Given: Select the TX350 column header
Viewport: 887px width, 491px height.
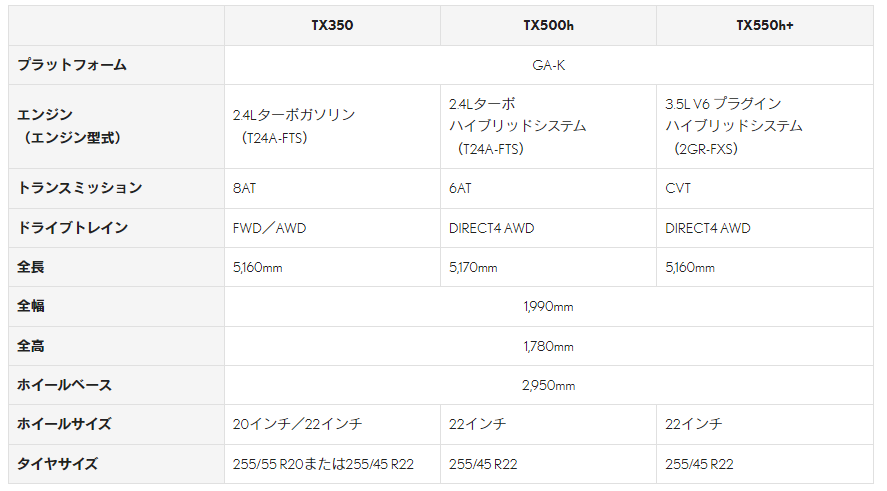Looking at the screenshot, I should pos(332,25).
